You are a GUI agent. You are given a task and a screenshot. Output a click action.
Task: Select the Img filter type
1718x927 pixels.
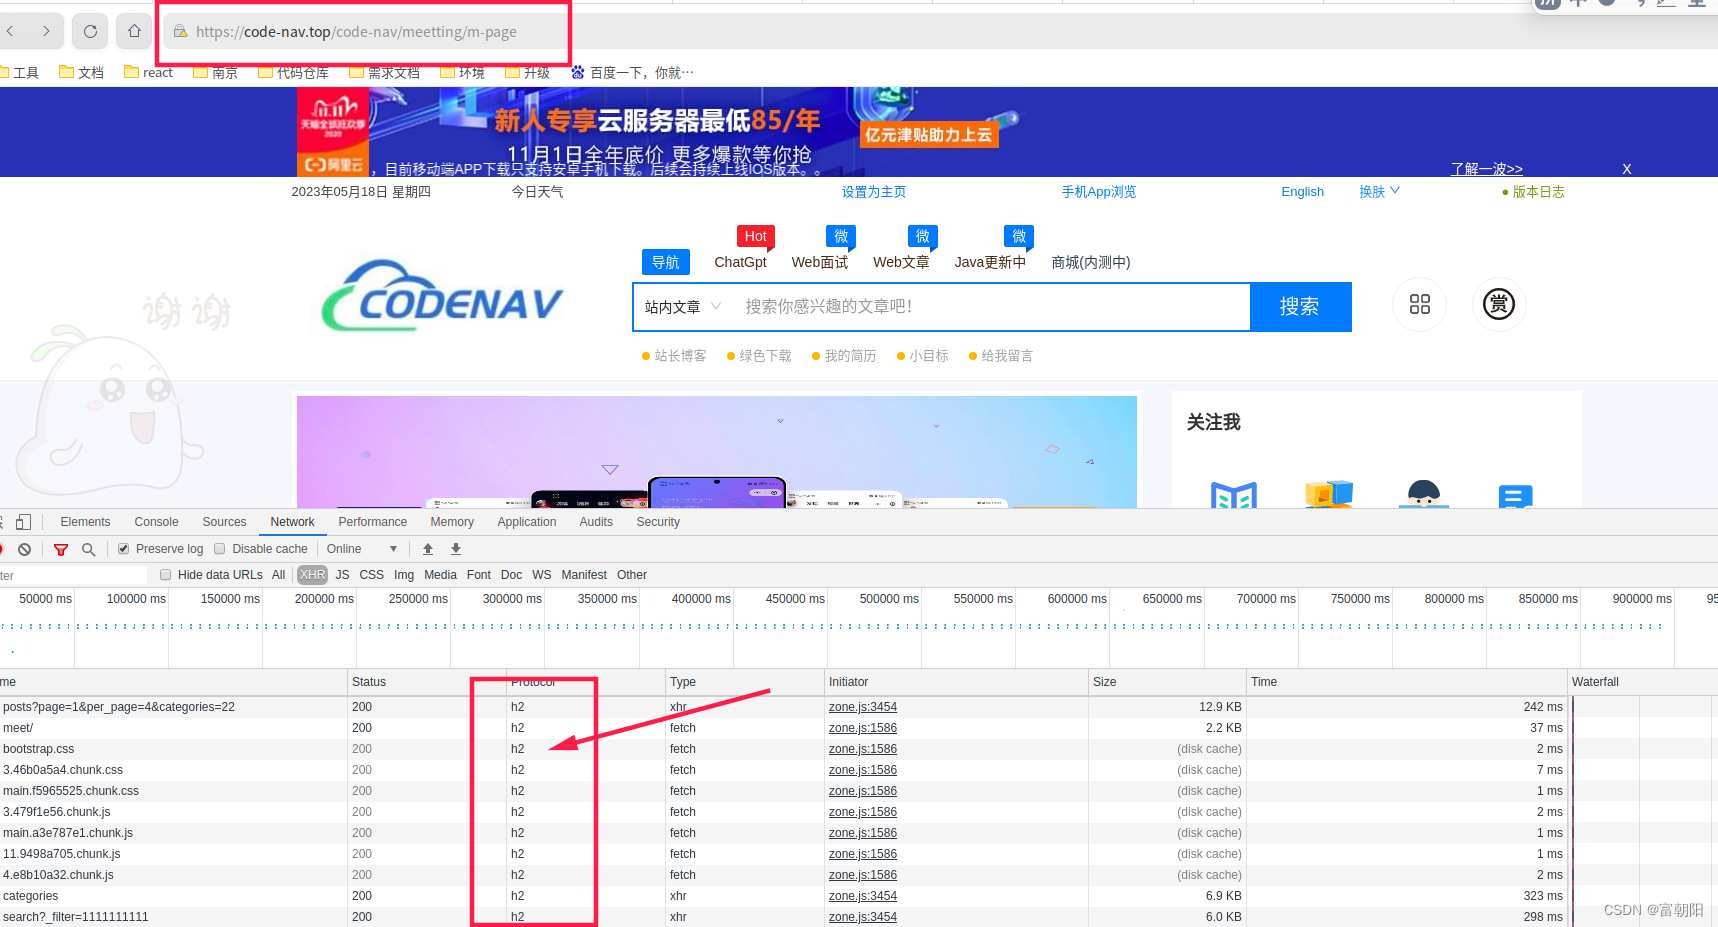[404, 575]
